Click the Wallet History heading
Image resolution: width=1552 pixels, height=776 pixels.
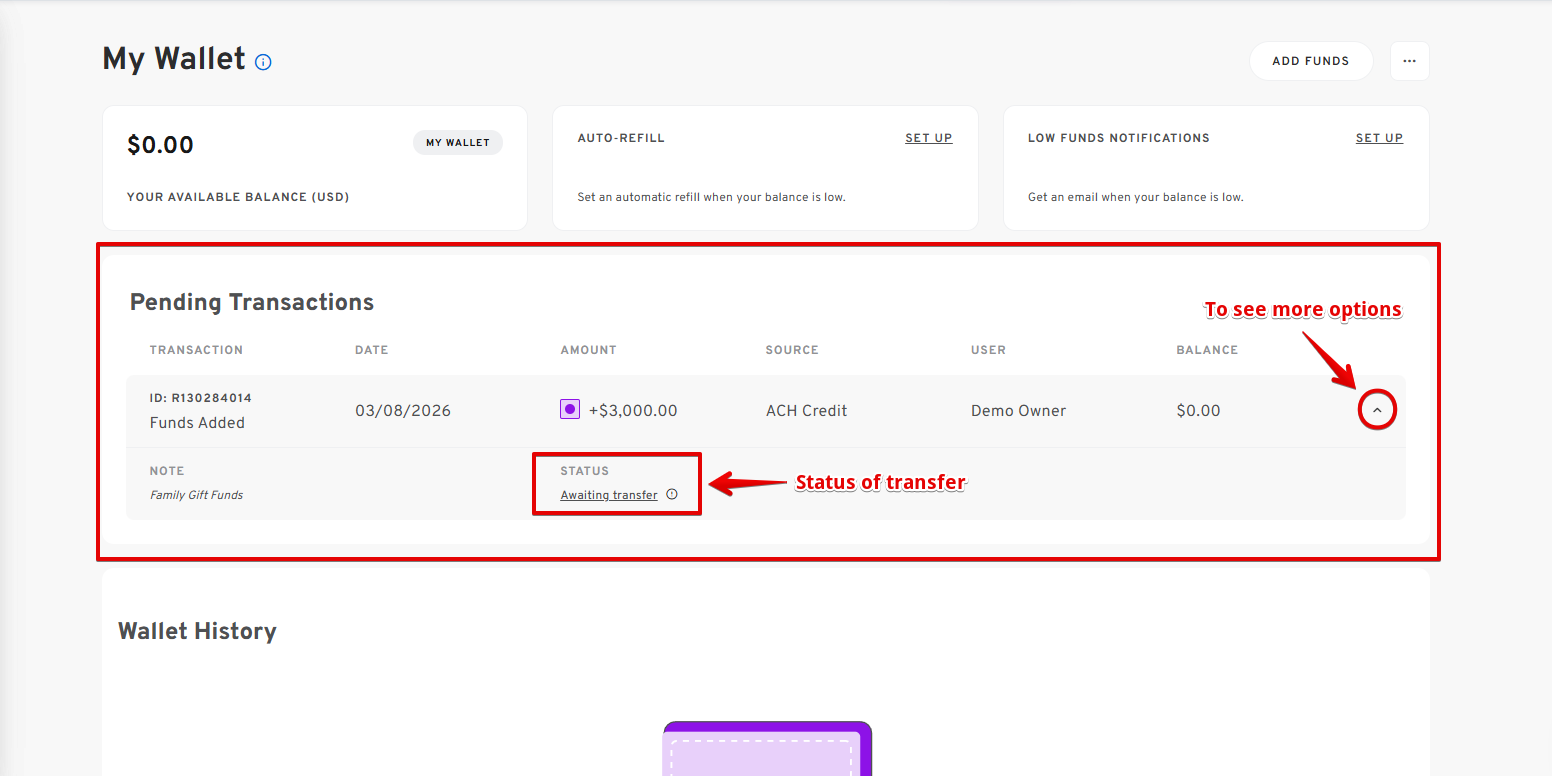tap(197, 631)
